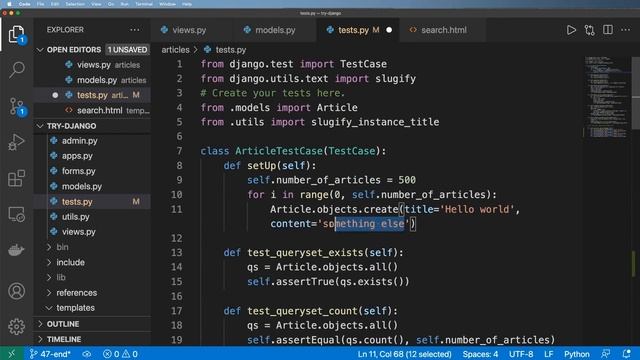The height and width of the screenshot is (360, 640).
Task: Click the remote window indicator in status bar
Action: point(11,353)
